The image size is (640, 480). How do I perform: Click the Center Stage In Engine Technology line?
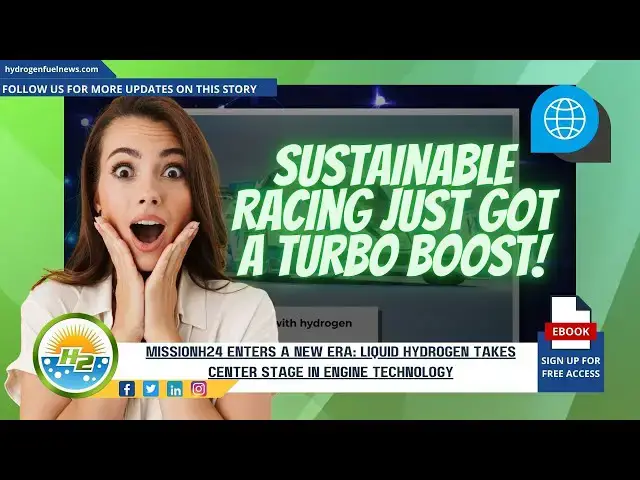tap(330, 372)
